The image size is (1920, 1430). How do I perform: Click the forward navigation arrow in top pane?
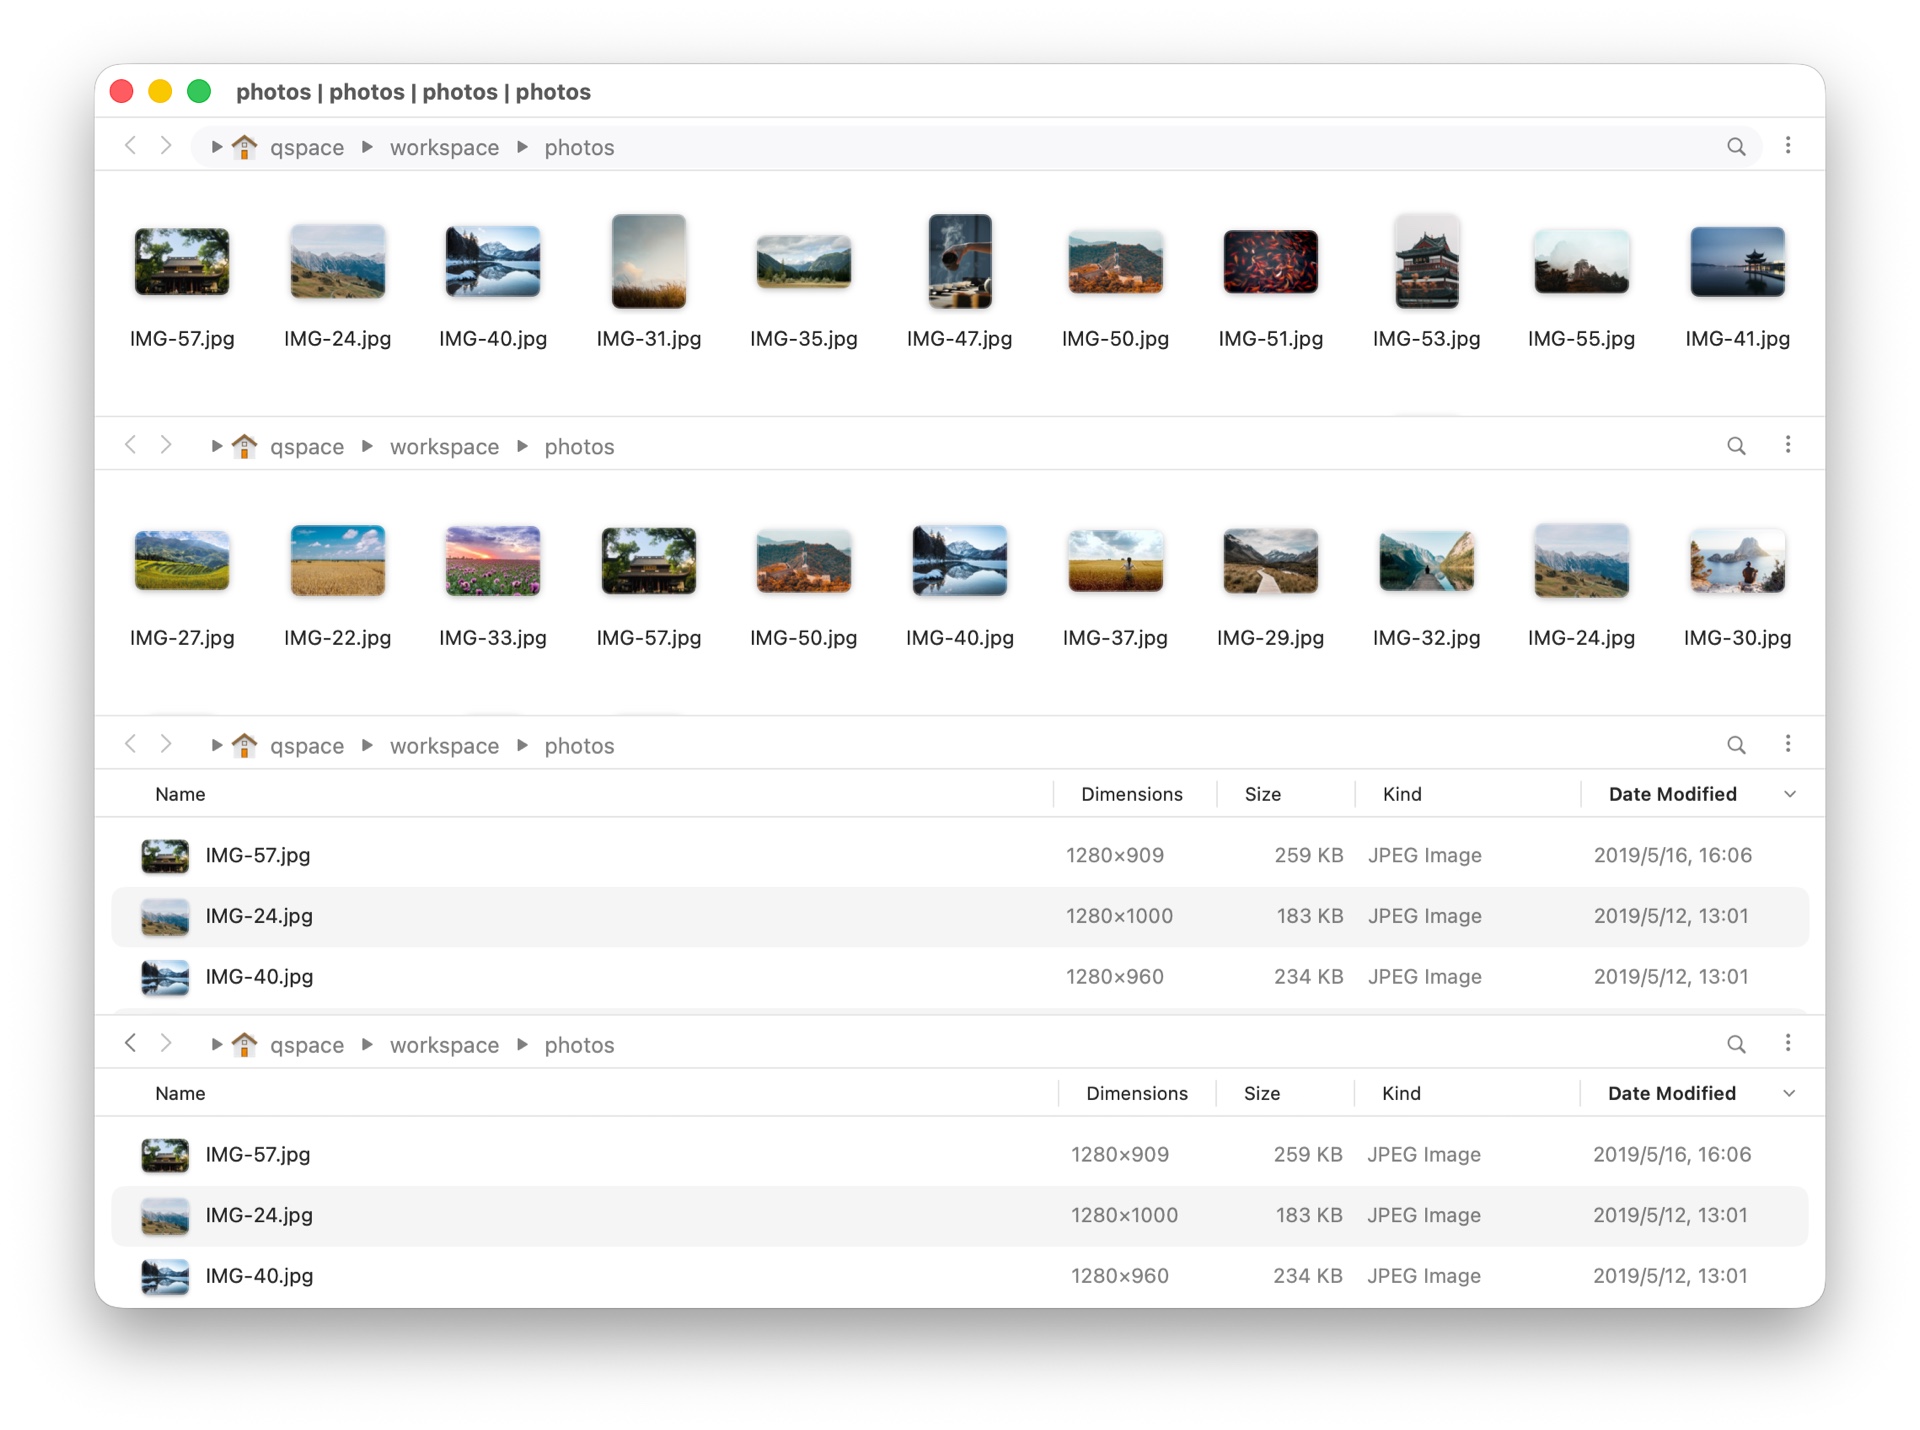166,146
